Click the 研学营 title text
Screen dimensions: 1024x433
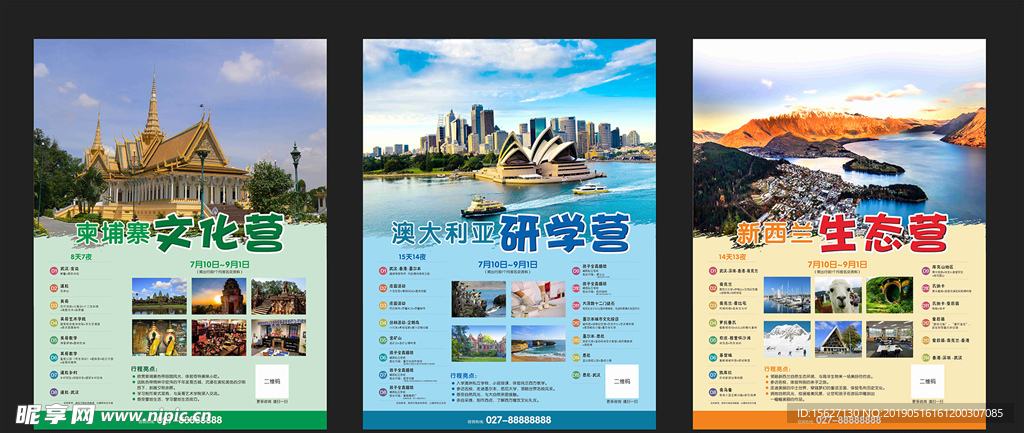(x=566, y=232)
